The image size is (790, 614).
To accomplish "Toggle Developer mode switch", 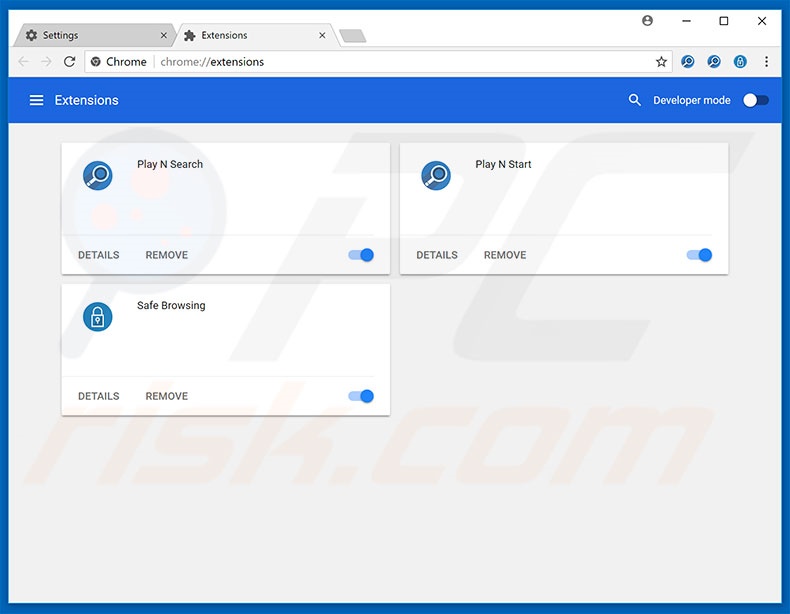I will pos(756,100).
